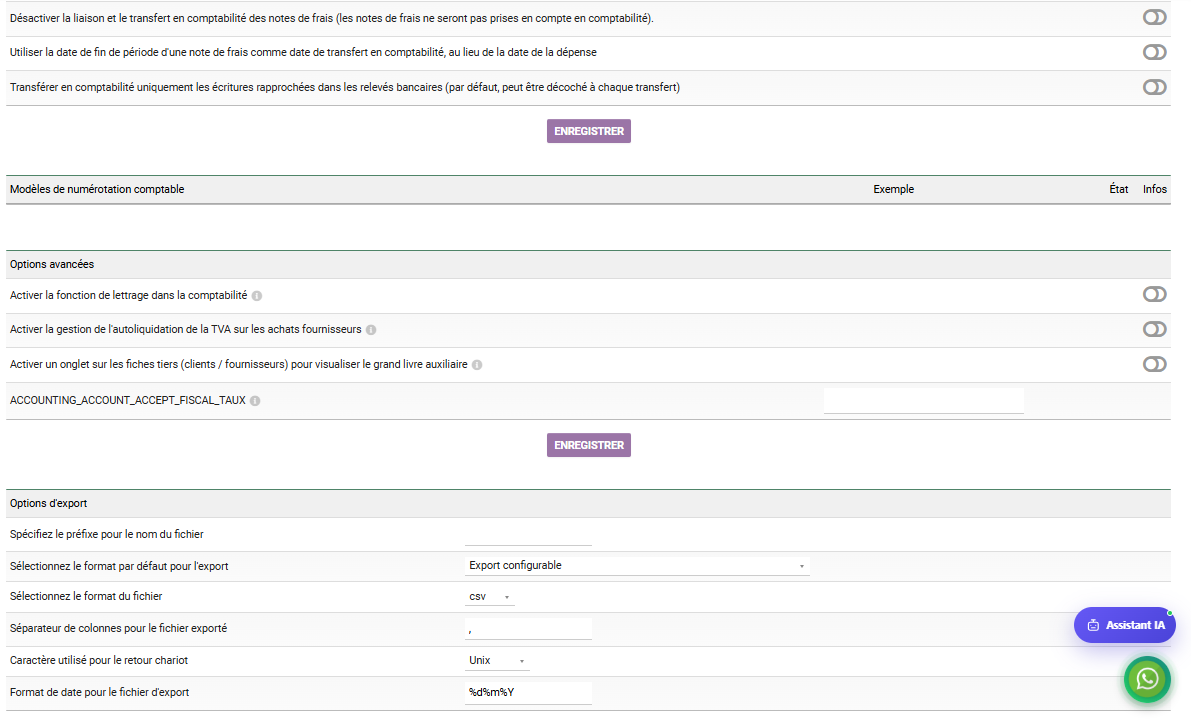Click the label Sélectionnez le format du fichier
The height and width of the screenshot is (719, 1191).
click(86, 597)
